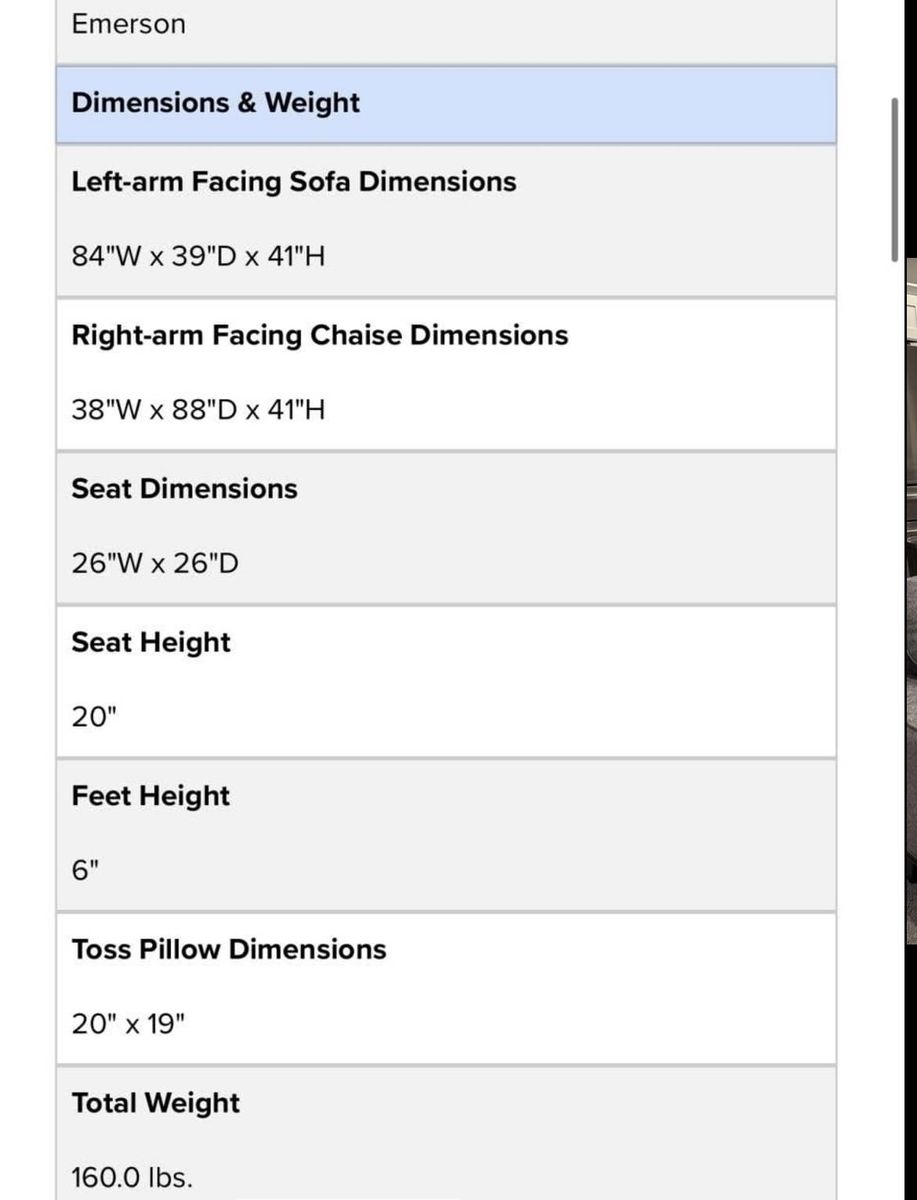Select the Seat Dimensions heading
Screen dimensions: 917x1200
coord(184,489)
